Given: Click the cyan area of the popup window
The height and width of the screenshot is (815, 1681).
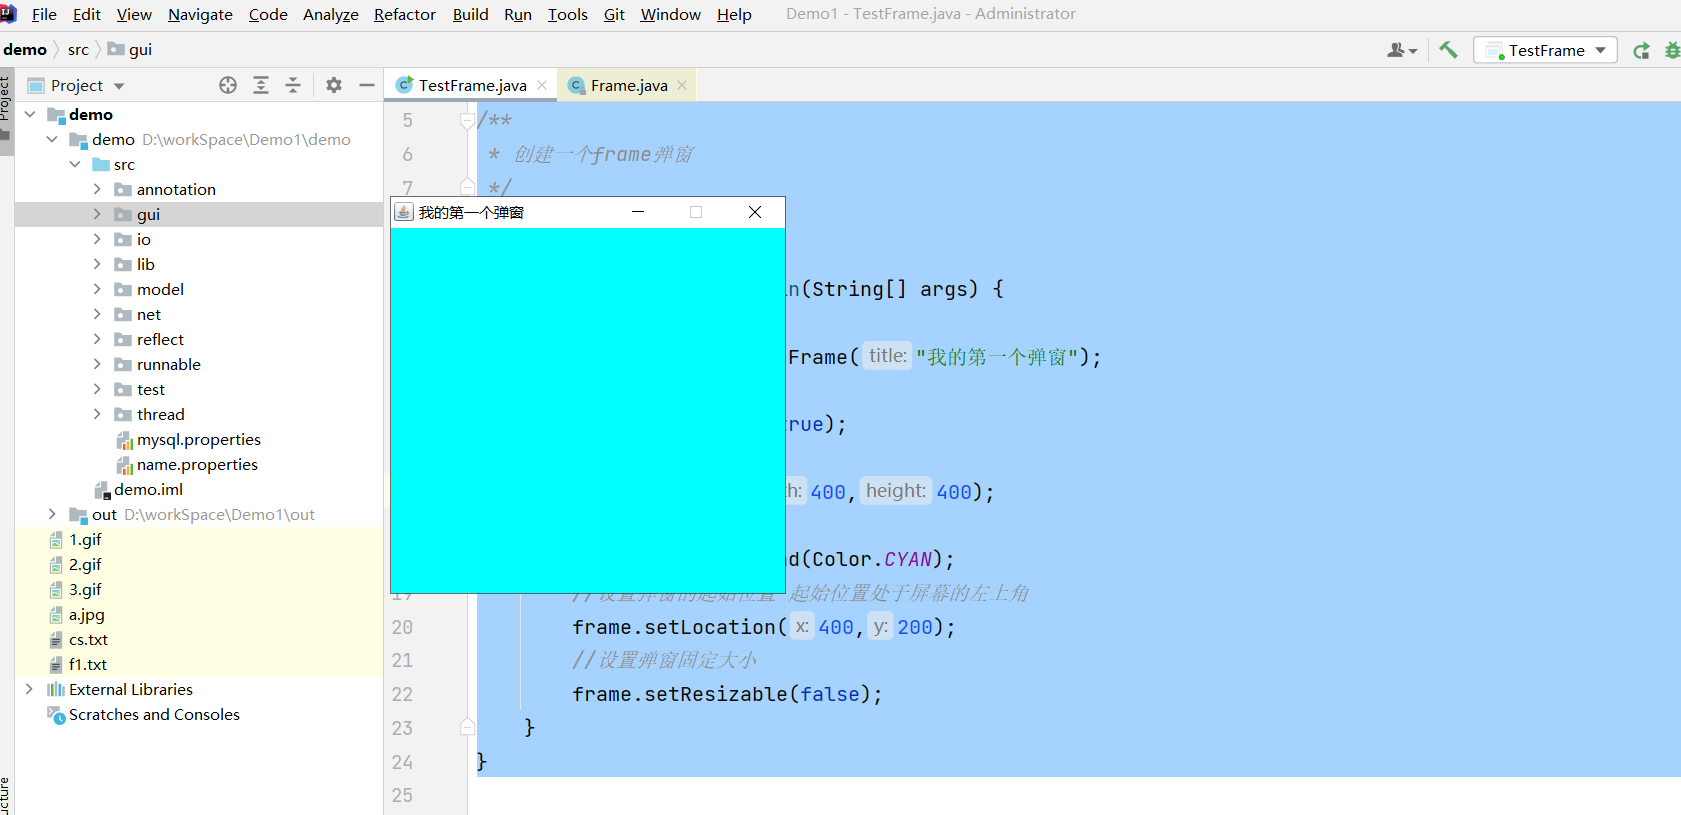Looking at the screenshot, I should tap(587, 410).
